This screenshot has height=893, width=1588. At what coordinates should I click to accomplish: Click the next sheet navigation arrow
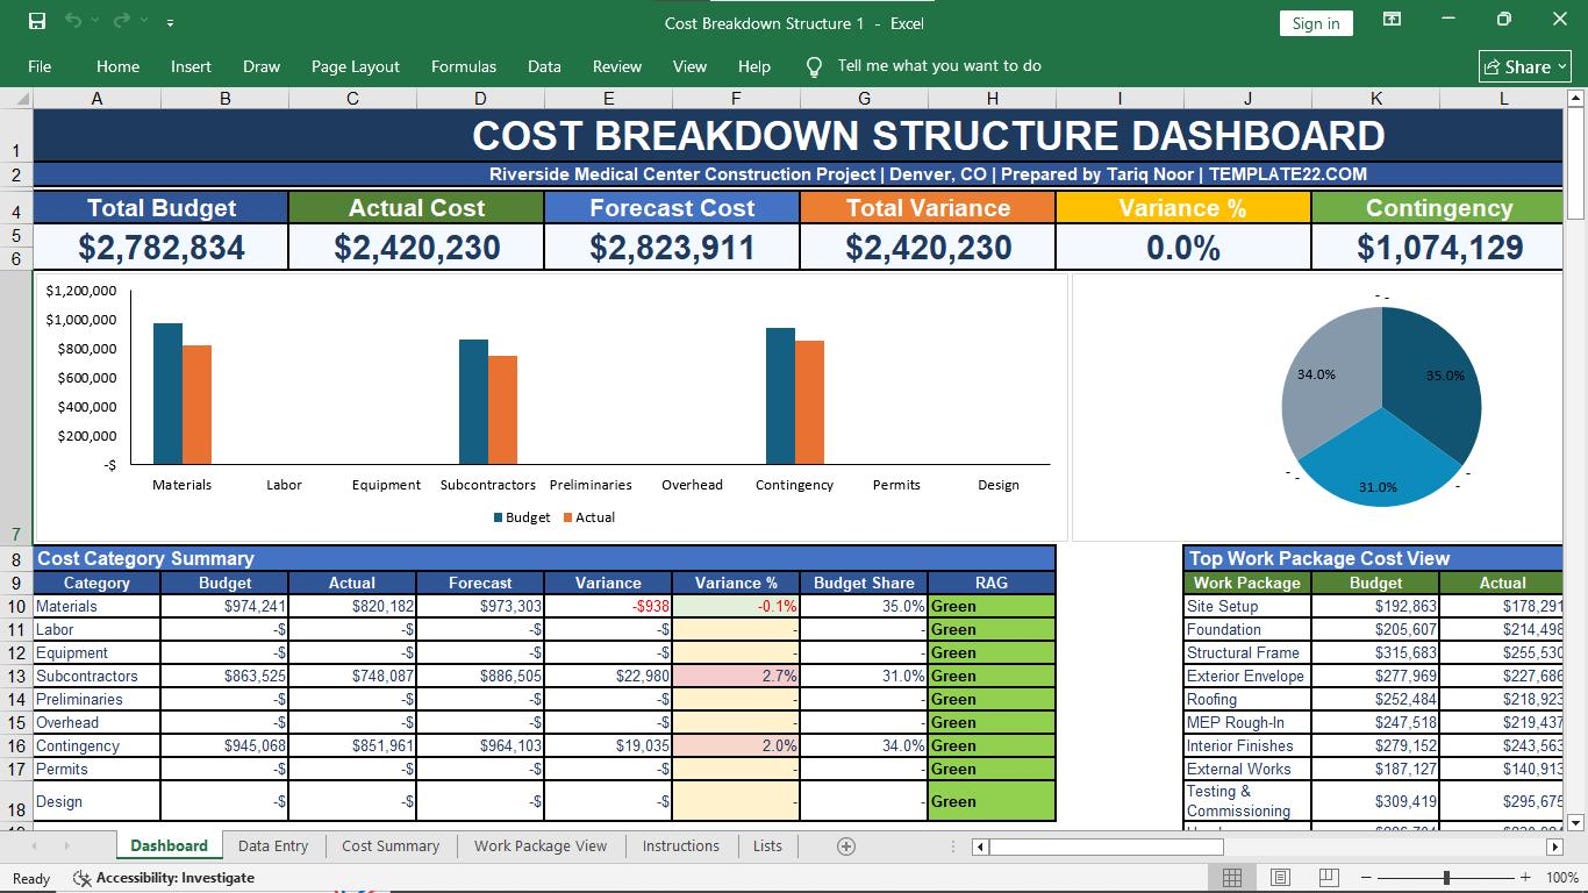(x=67, y=846)
